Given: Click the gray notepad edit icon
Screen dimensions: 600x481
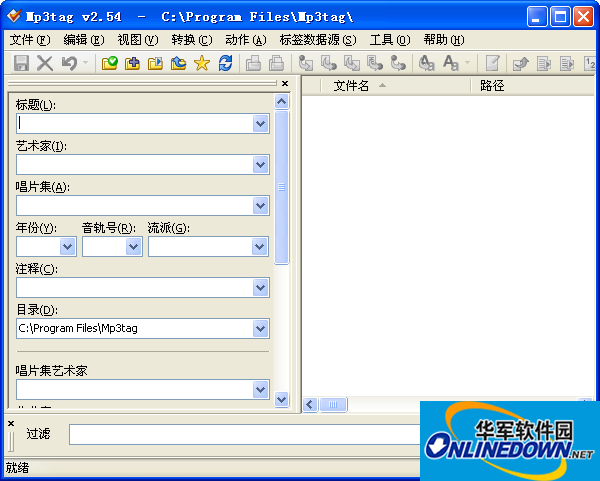Looking at the screenshot, I should [492, 63].
